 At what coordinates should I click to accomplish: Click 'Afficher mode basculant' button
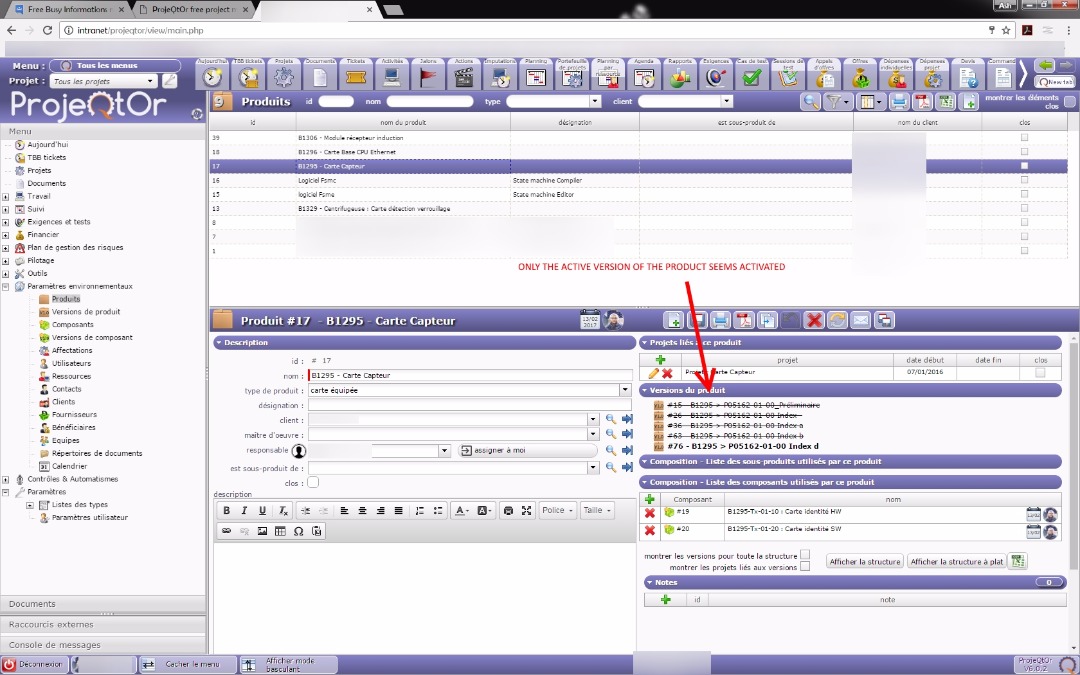289,665
